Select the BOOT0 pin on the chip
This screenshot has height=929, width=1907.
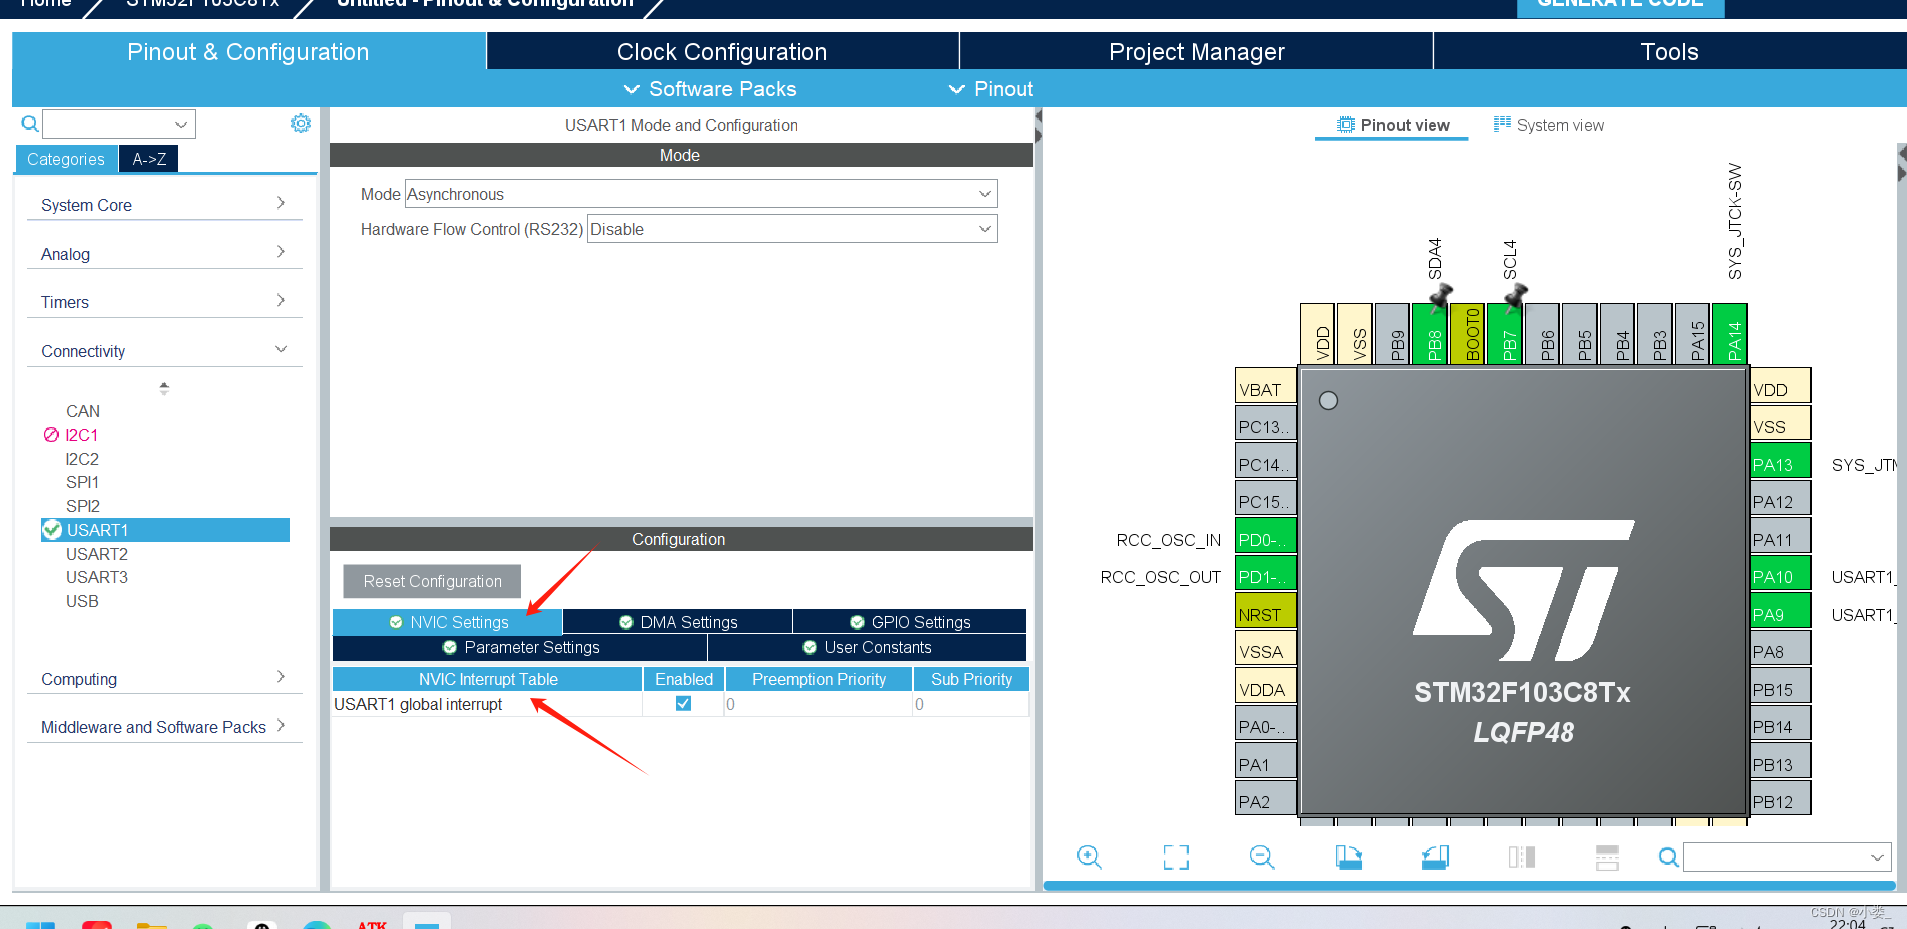(1468, 333)
